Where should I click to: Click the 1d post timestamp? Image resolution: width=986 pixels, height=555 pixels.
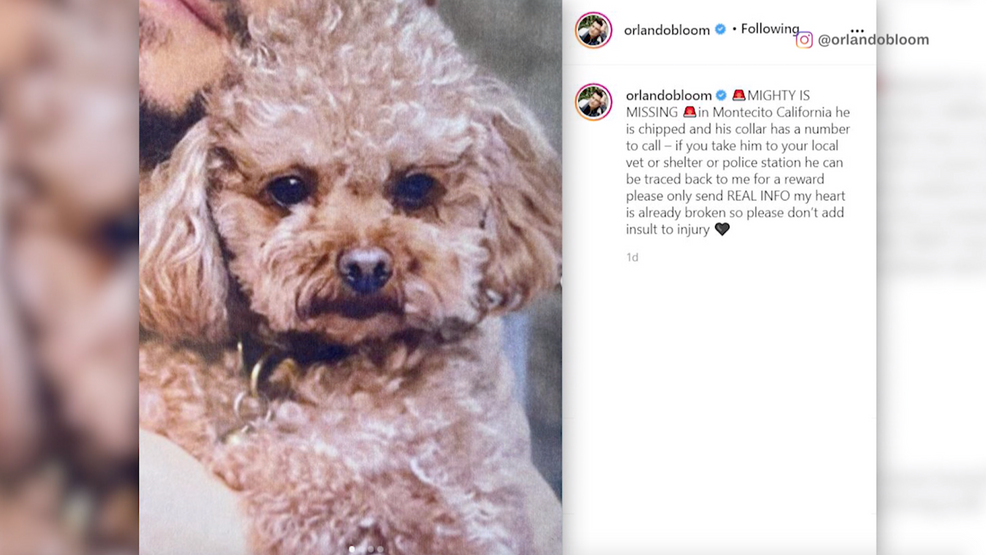point(632,257)
